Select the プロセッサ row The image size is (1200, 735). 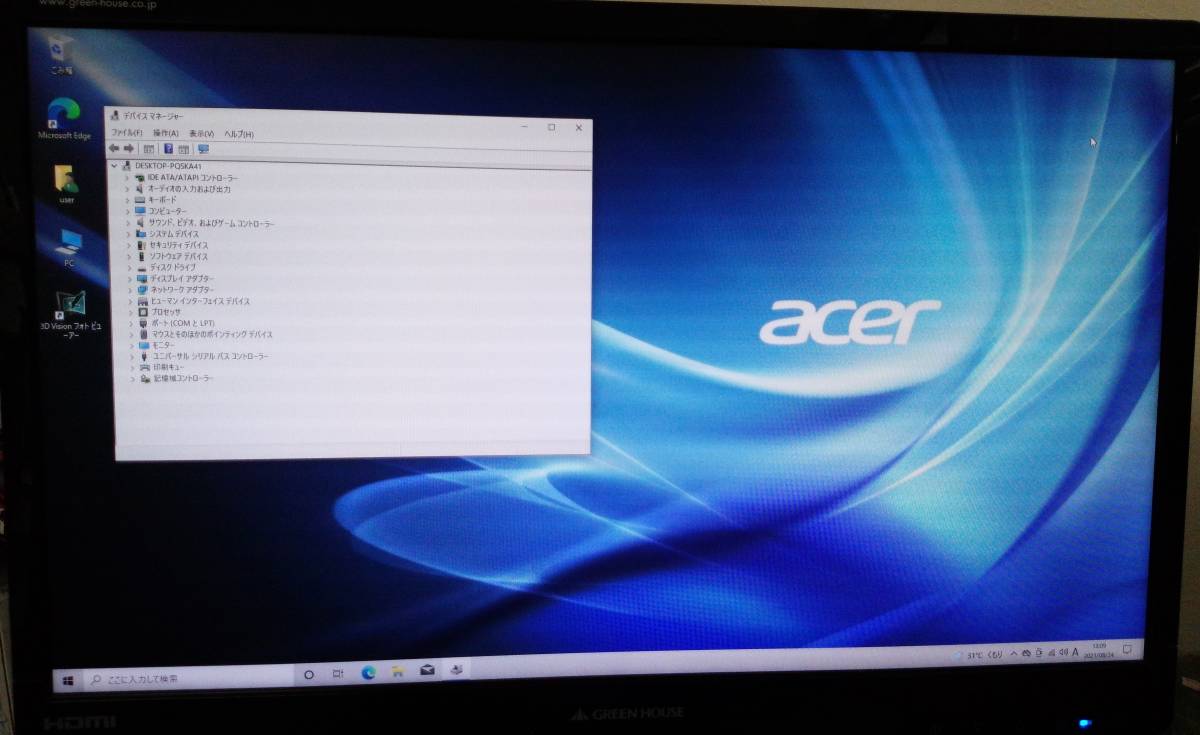(x=159, y=312)
